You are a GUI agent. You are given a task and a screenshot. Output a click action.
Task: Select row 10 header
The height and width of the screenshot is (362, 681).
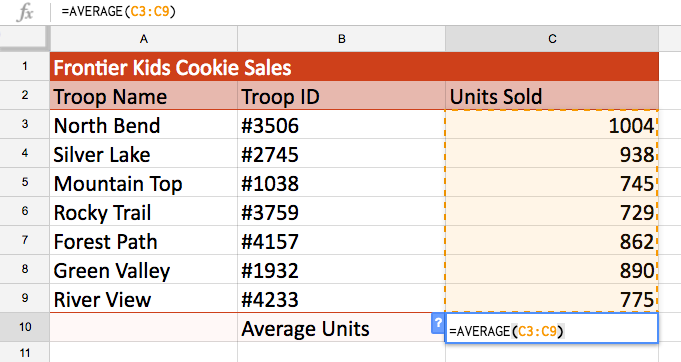[25, 327]
